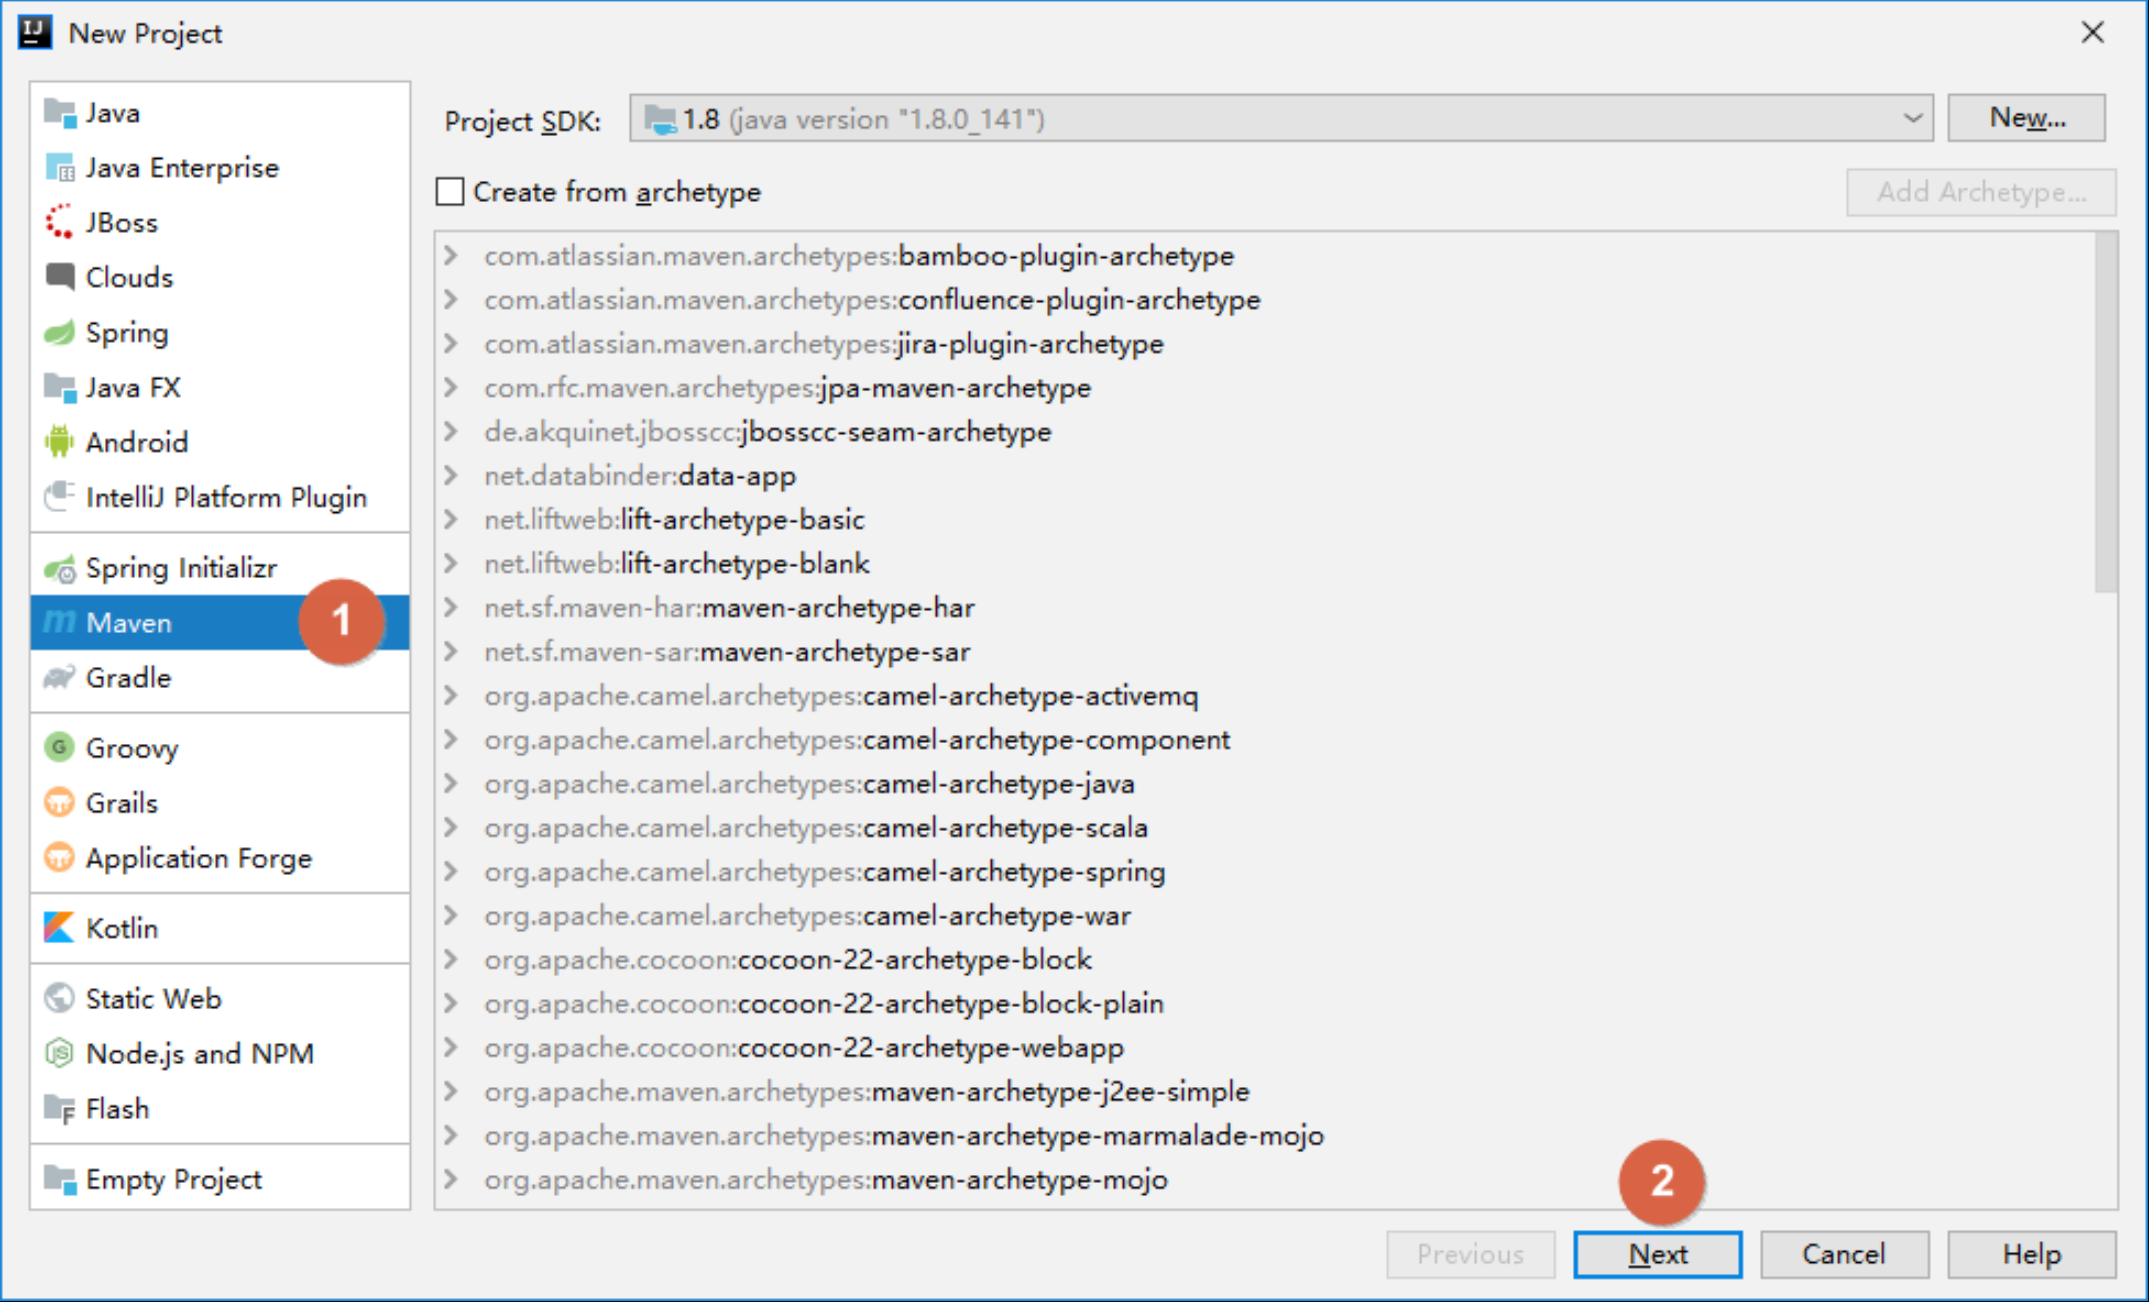Click the Gradle elephant icon
Image resolution: width=2149 pixels, height=1302 pixels.
click(60, 678)
